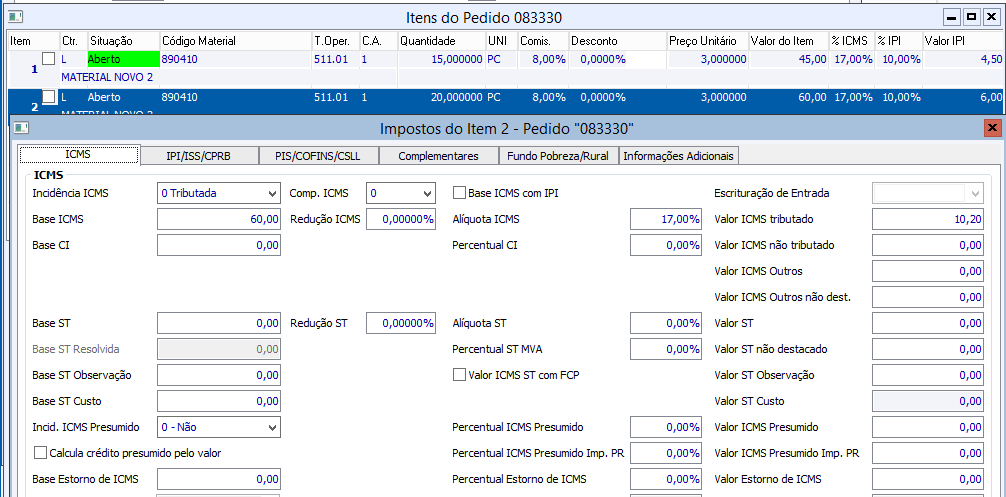Click the Base CI field
Image resolution: width=1006 pixels, height=497 pixels.
219,245
